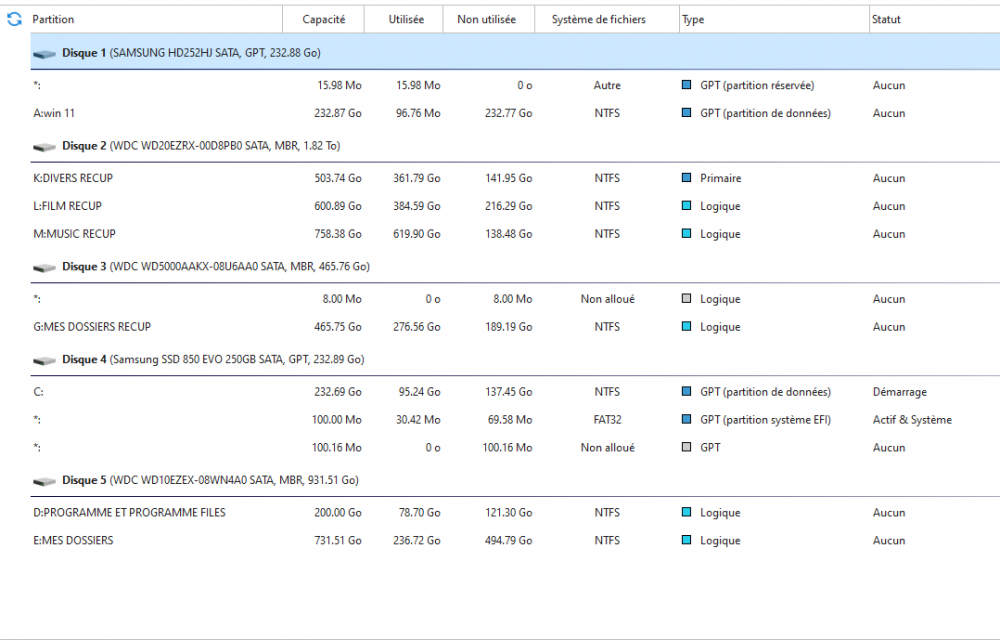1000x640 pixels.
Task: Click Disque 4 drive icon
Action: coord(45,360)
